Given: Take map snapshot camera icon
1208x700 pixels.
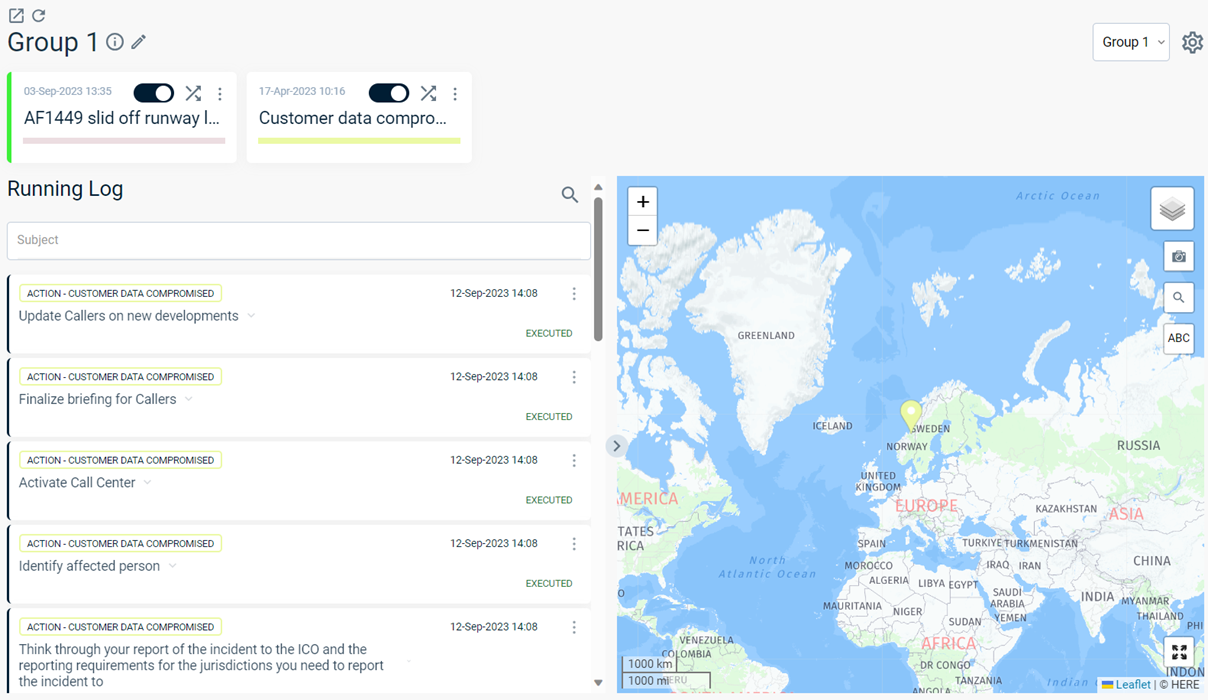Looking at the screenshot, I should 1179,256.
